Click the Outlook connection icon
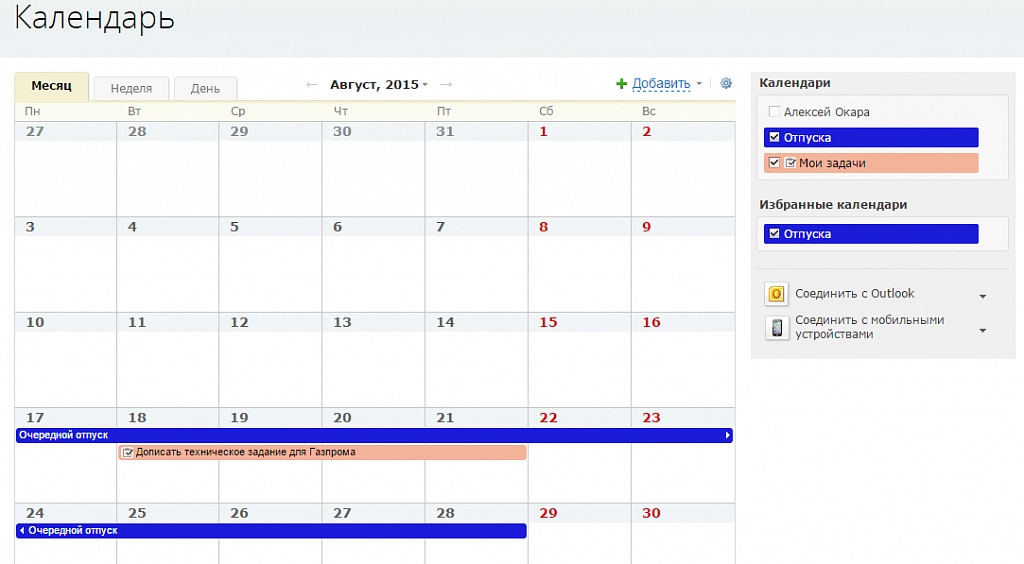 (777, 294)
